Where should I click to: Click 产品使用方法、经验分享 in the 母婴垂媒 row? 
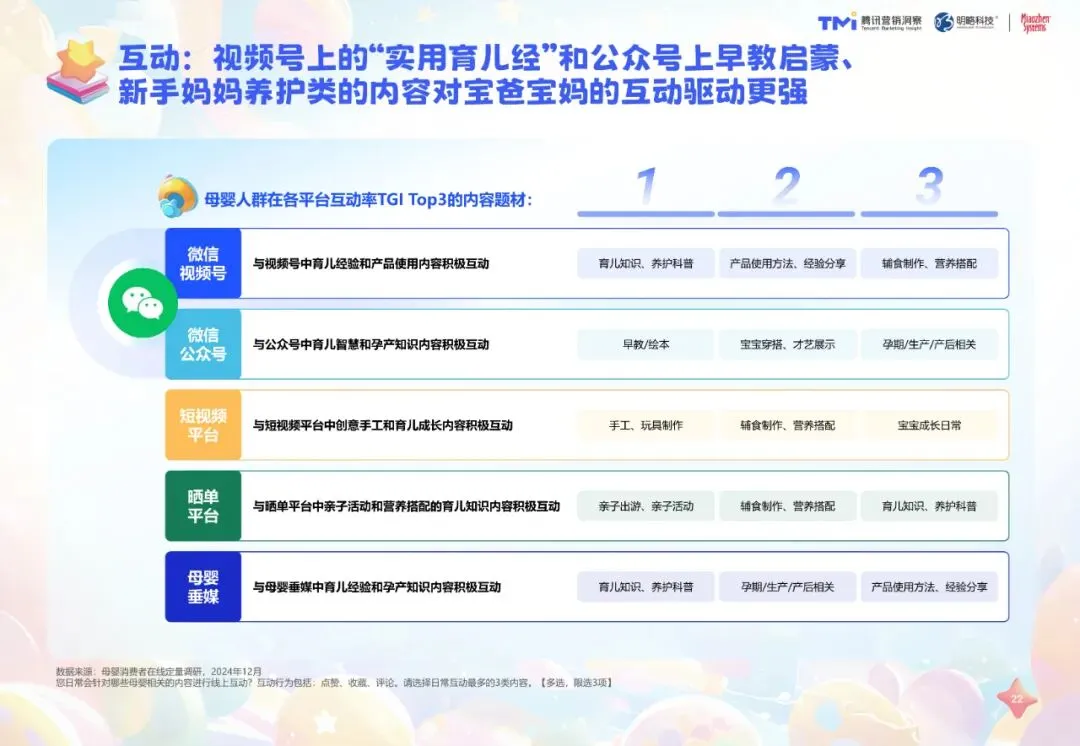[x=929, y=587]
